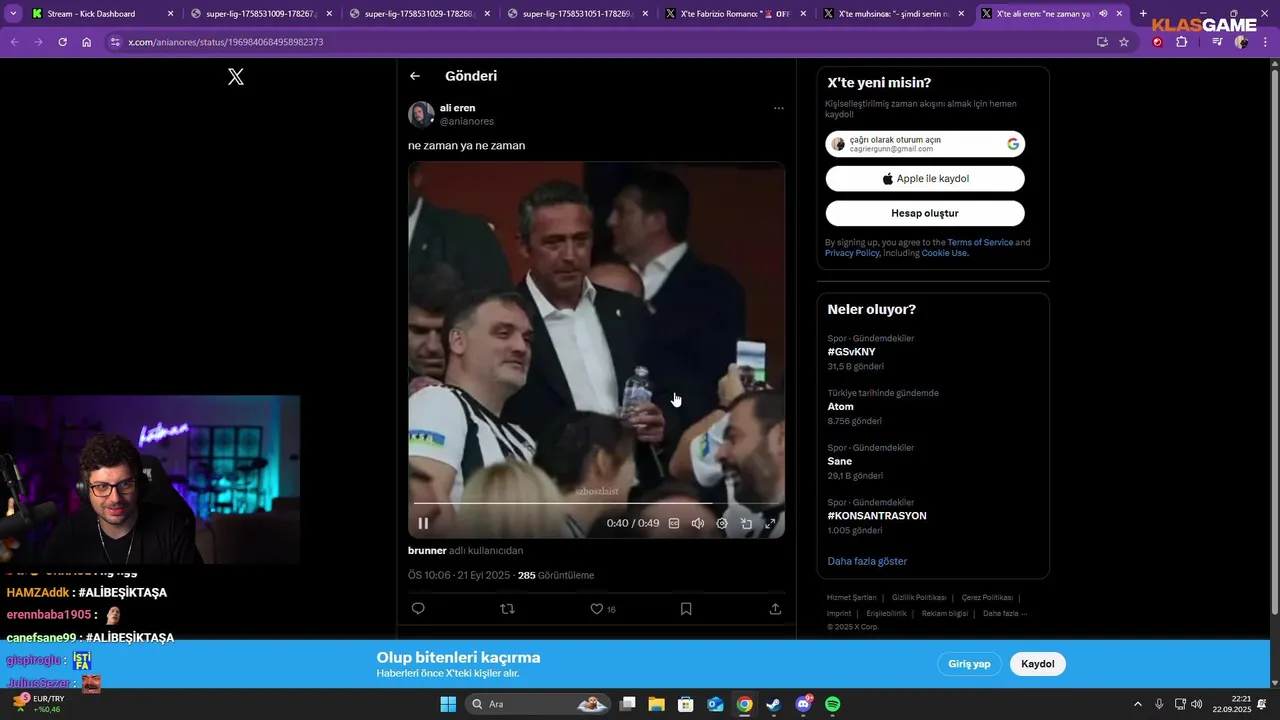Sign in with Google as çağrı

pos(925,144)
